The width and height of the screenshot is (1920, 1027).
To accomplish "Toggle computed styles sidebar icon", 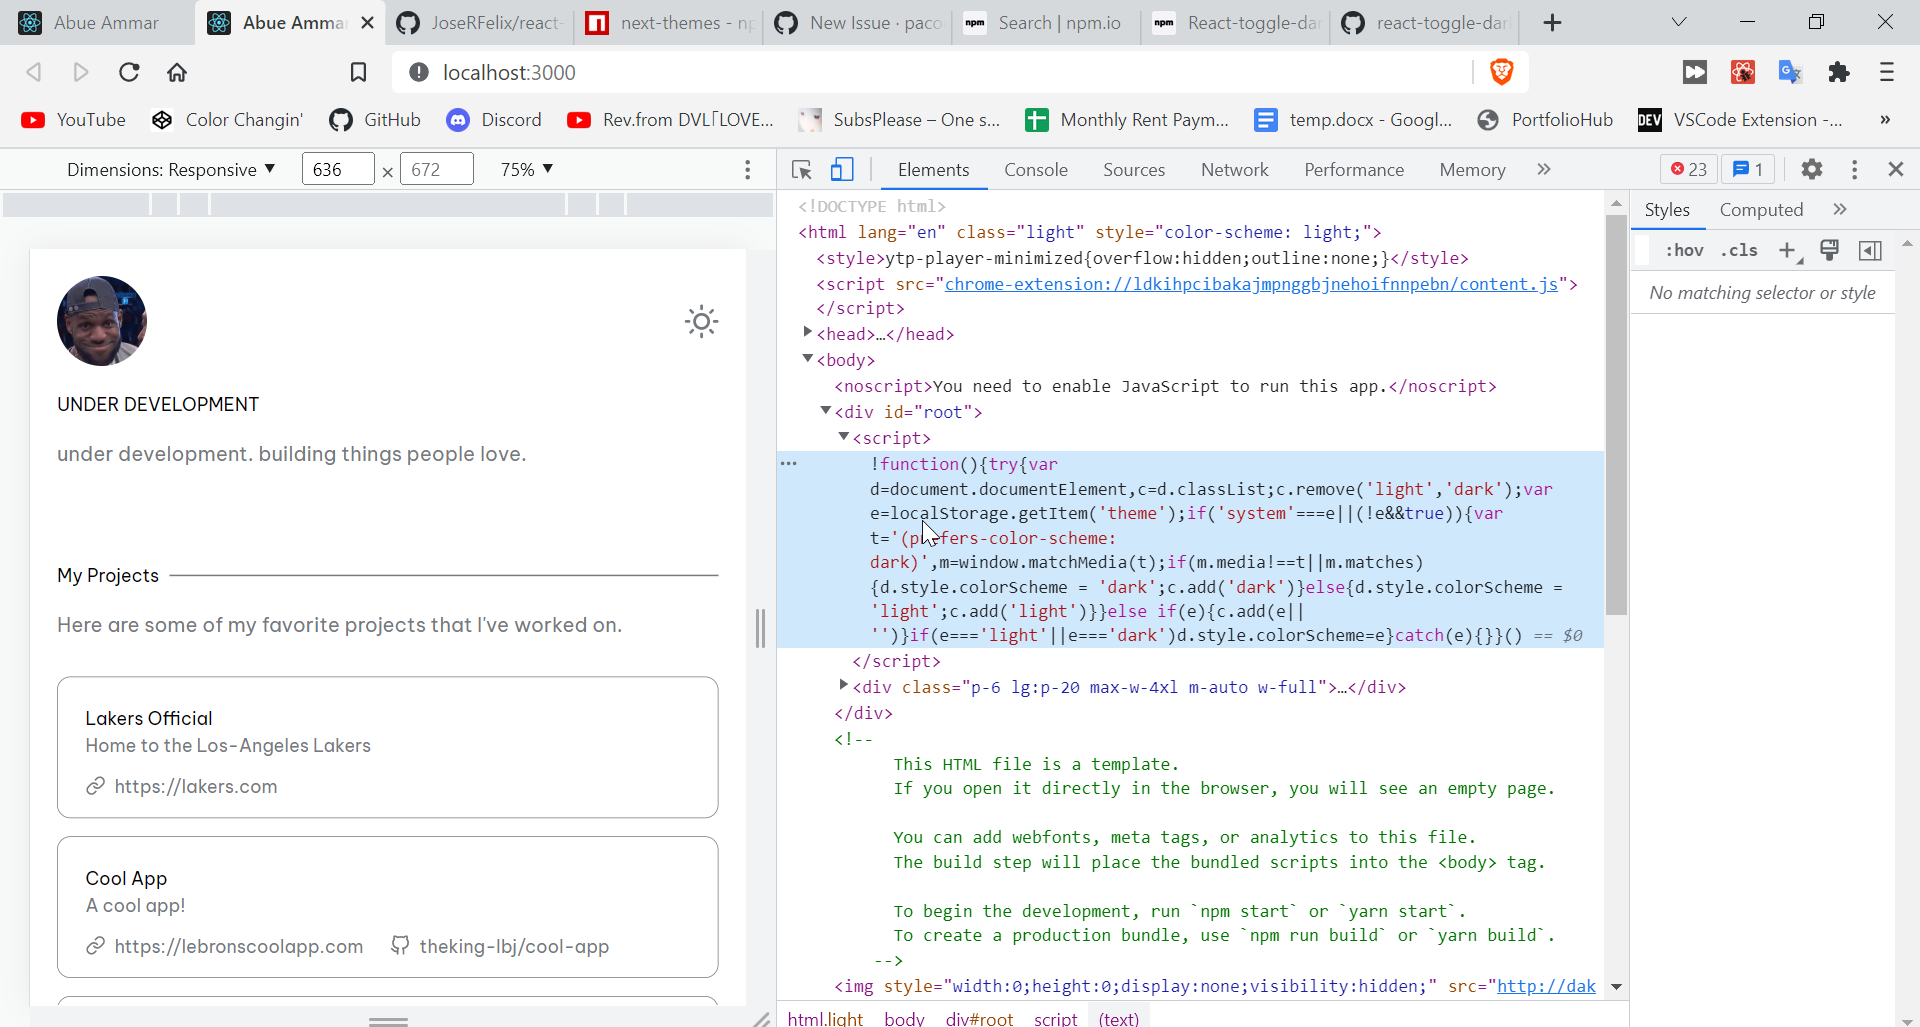I will tap(1870, 250).
